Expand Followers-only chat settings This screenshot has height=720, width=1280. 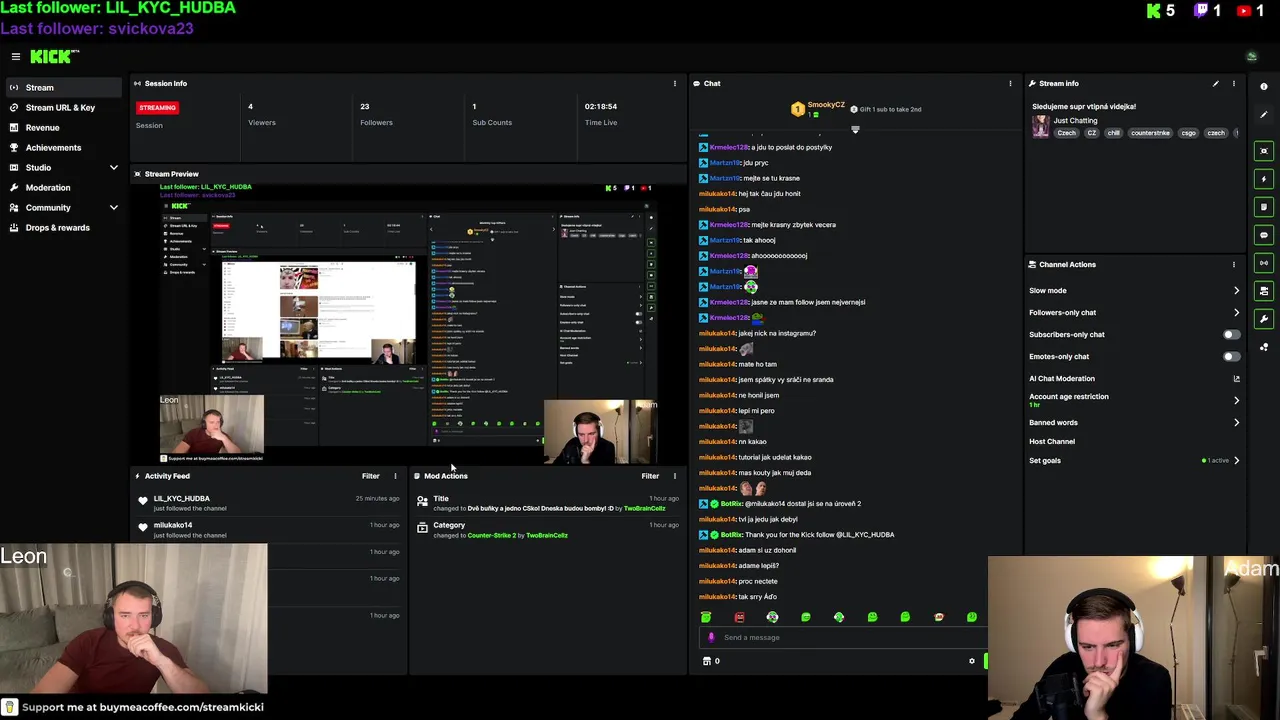[x=1236, y=313]
